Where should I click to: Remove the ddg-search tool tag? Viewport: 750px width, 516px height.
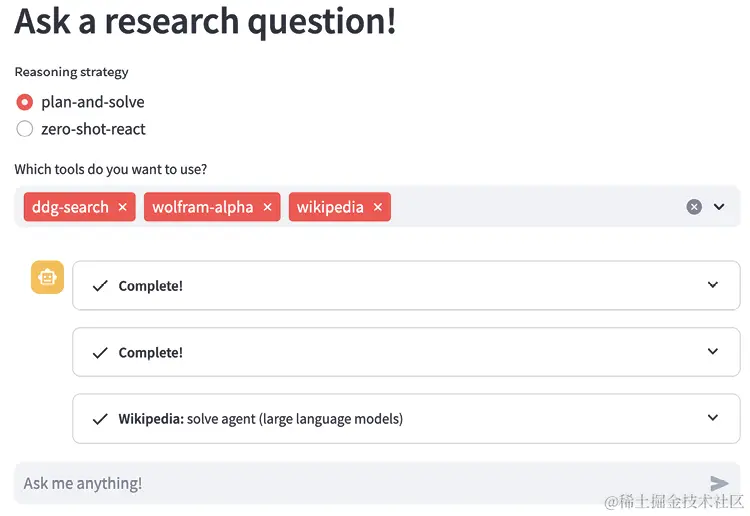122,207
